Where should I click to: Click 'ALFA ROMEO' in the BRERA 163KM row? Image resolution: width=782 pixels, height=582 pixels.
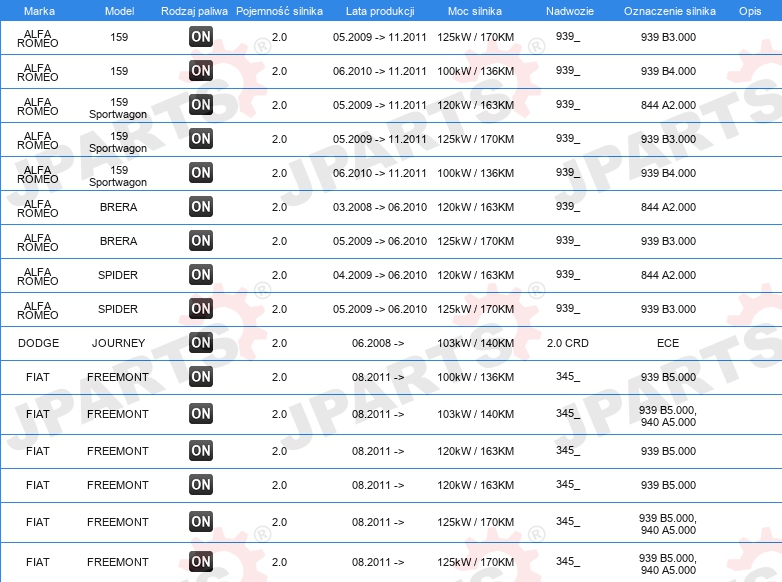pos(37,208)
